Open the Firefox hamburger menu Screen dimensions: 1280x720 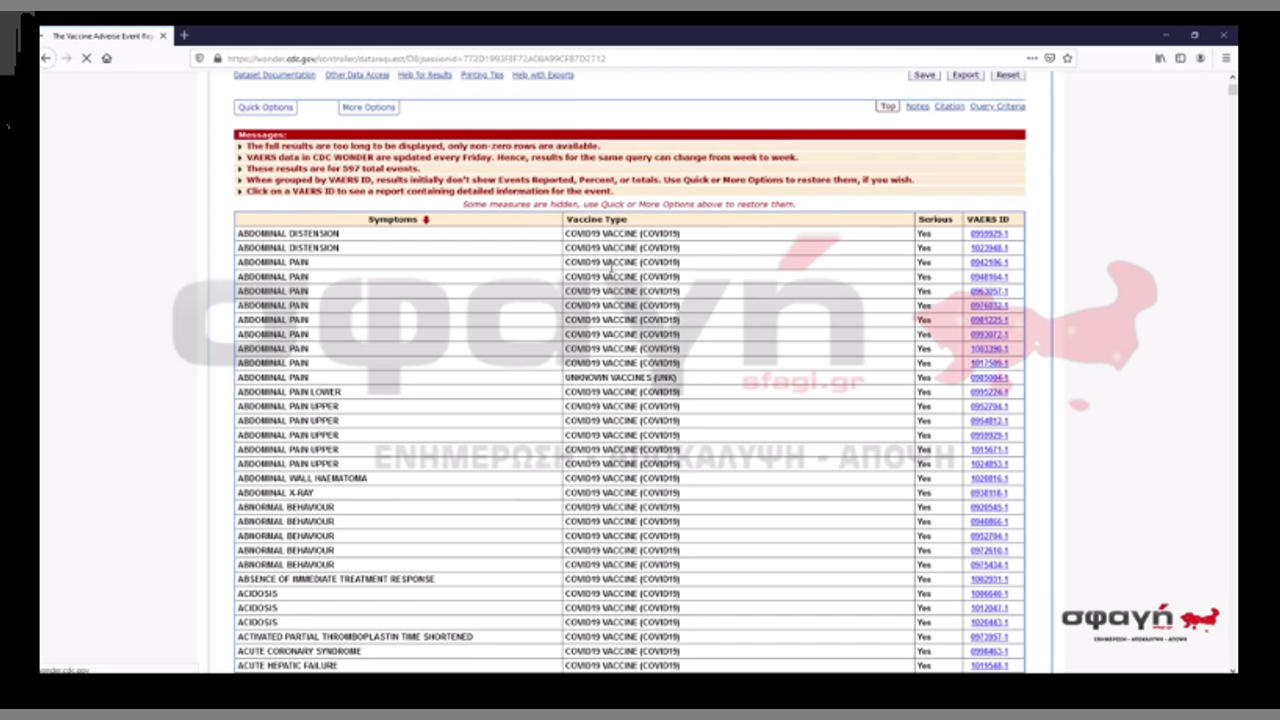(x=1225, y=58)
